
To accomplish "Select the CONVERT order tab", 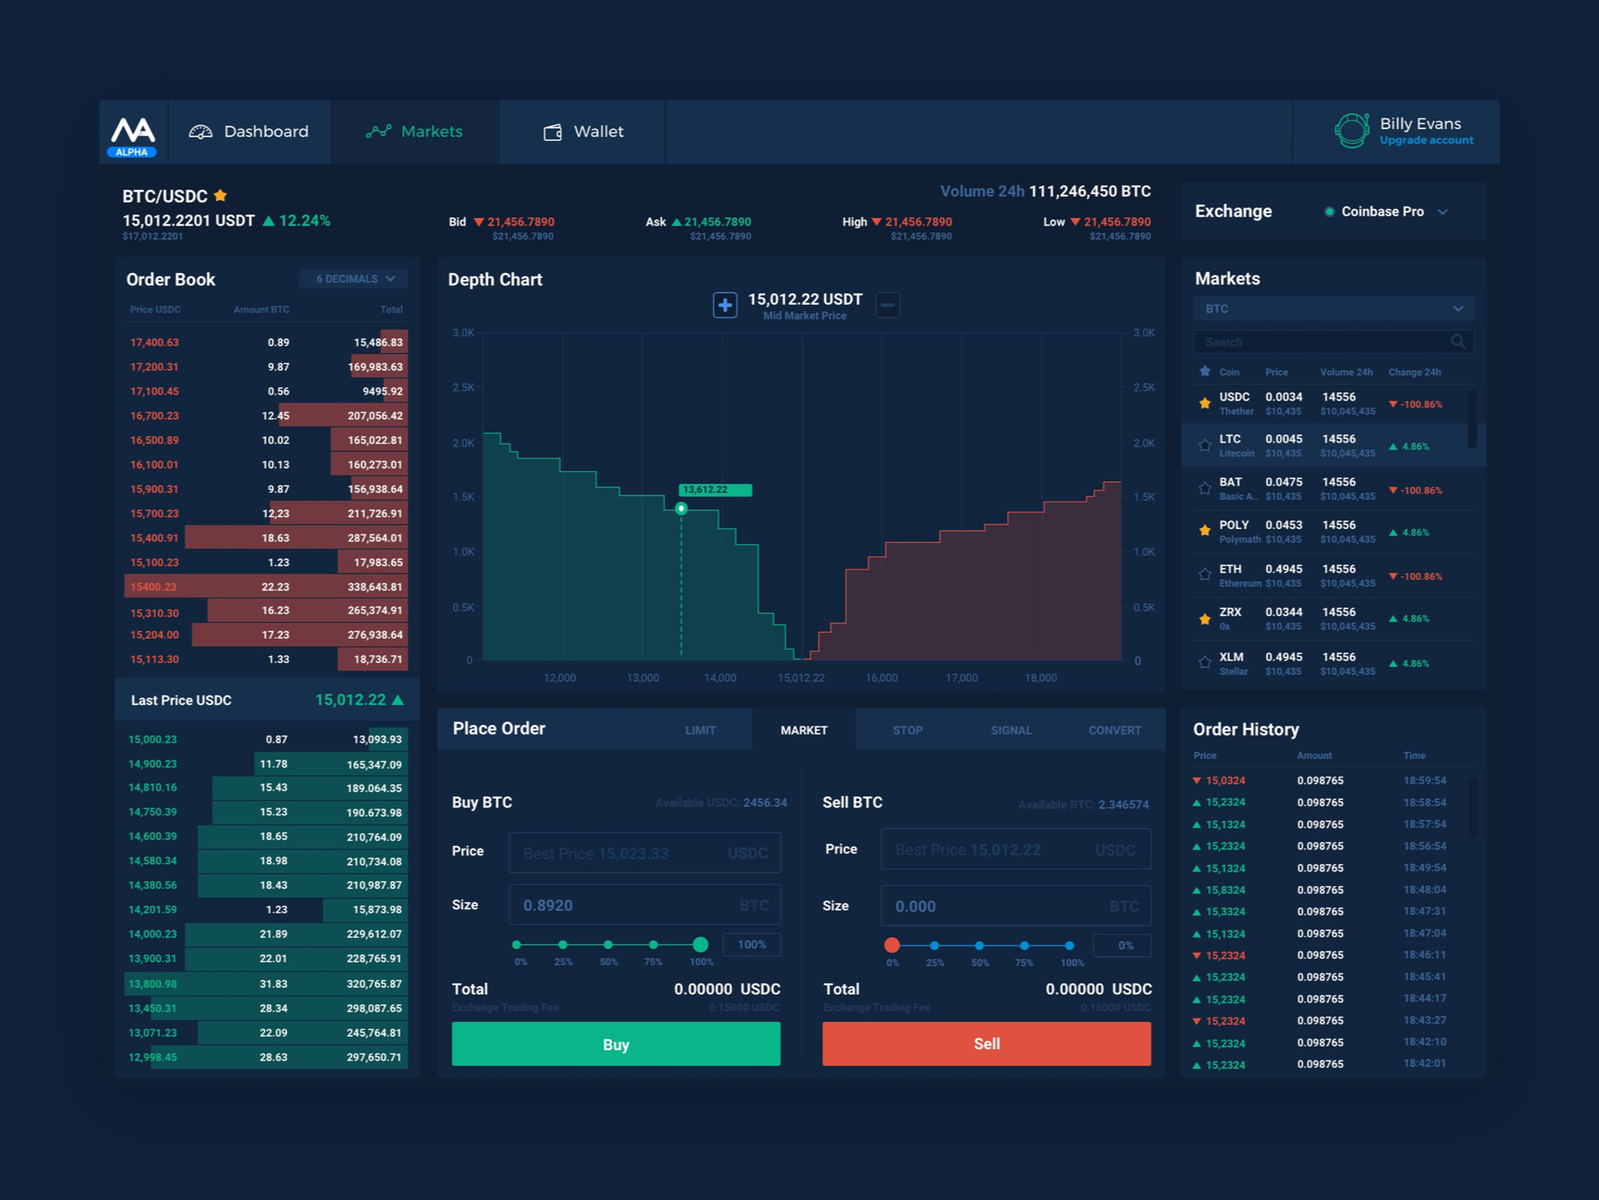I will [x=1115, y=730].
